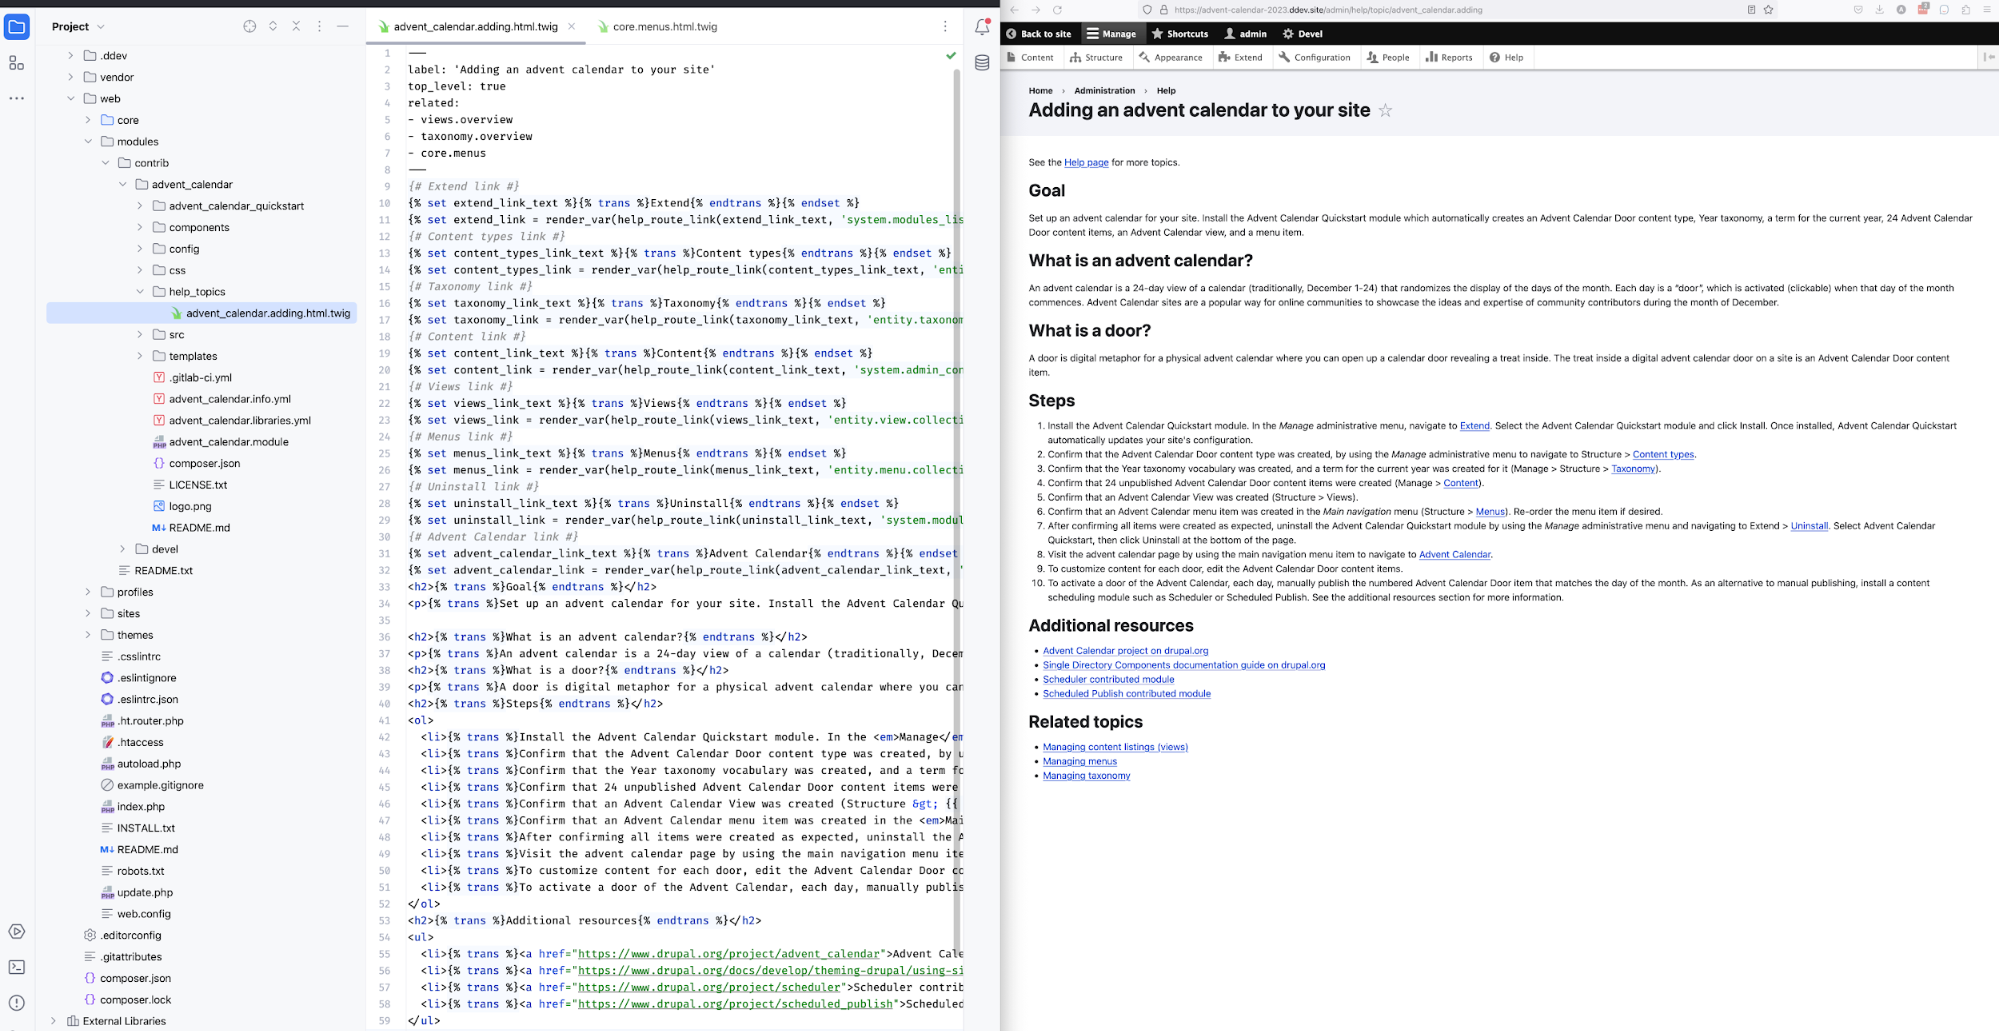Collapse the modules folder
The height and width of the screenshot is (1032, 1999).
[x=88, y=142]
